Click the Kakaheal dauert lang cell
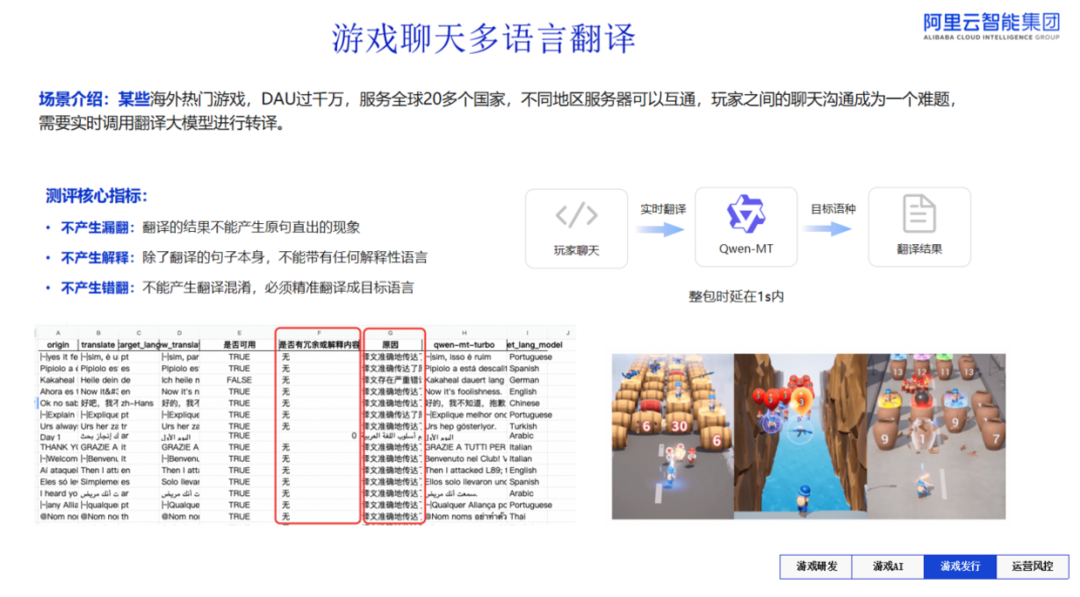This screenshot has width=1080, height=597. point(465,380)
